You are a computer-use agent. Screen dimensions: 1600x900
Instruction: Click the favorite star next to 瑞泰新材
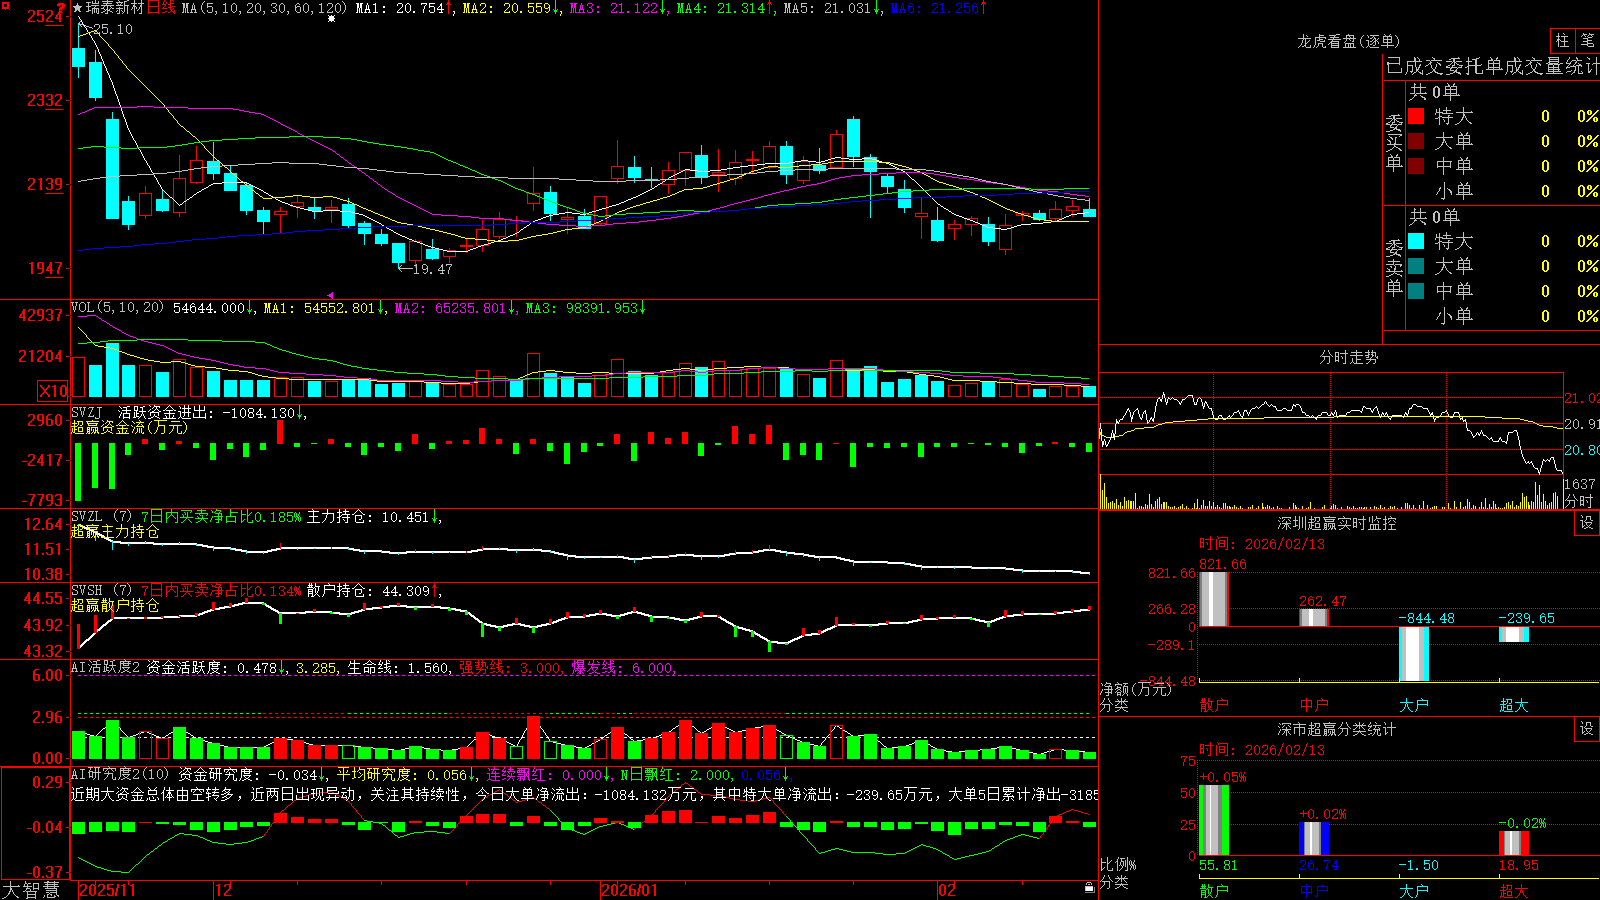(78, 8)
